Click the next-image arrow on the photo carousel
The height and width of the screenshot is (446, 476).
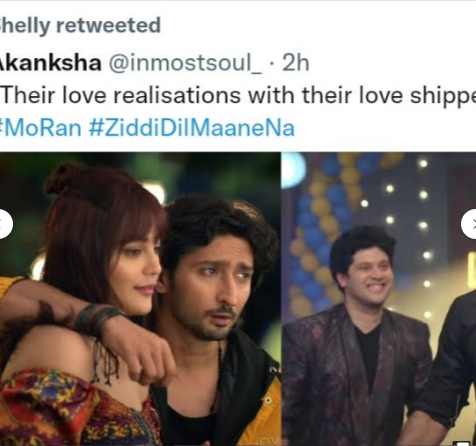pos(469,224)
